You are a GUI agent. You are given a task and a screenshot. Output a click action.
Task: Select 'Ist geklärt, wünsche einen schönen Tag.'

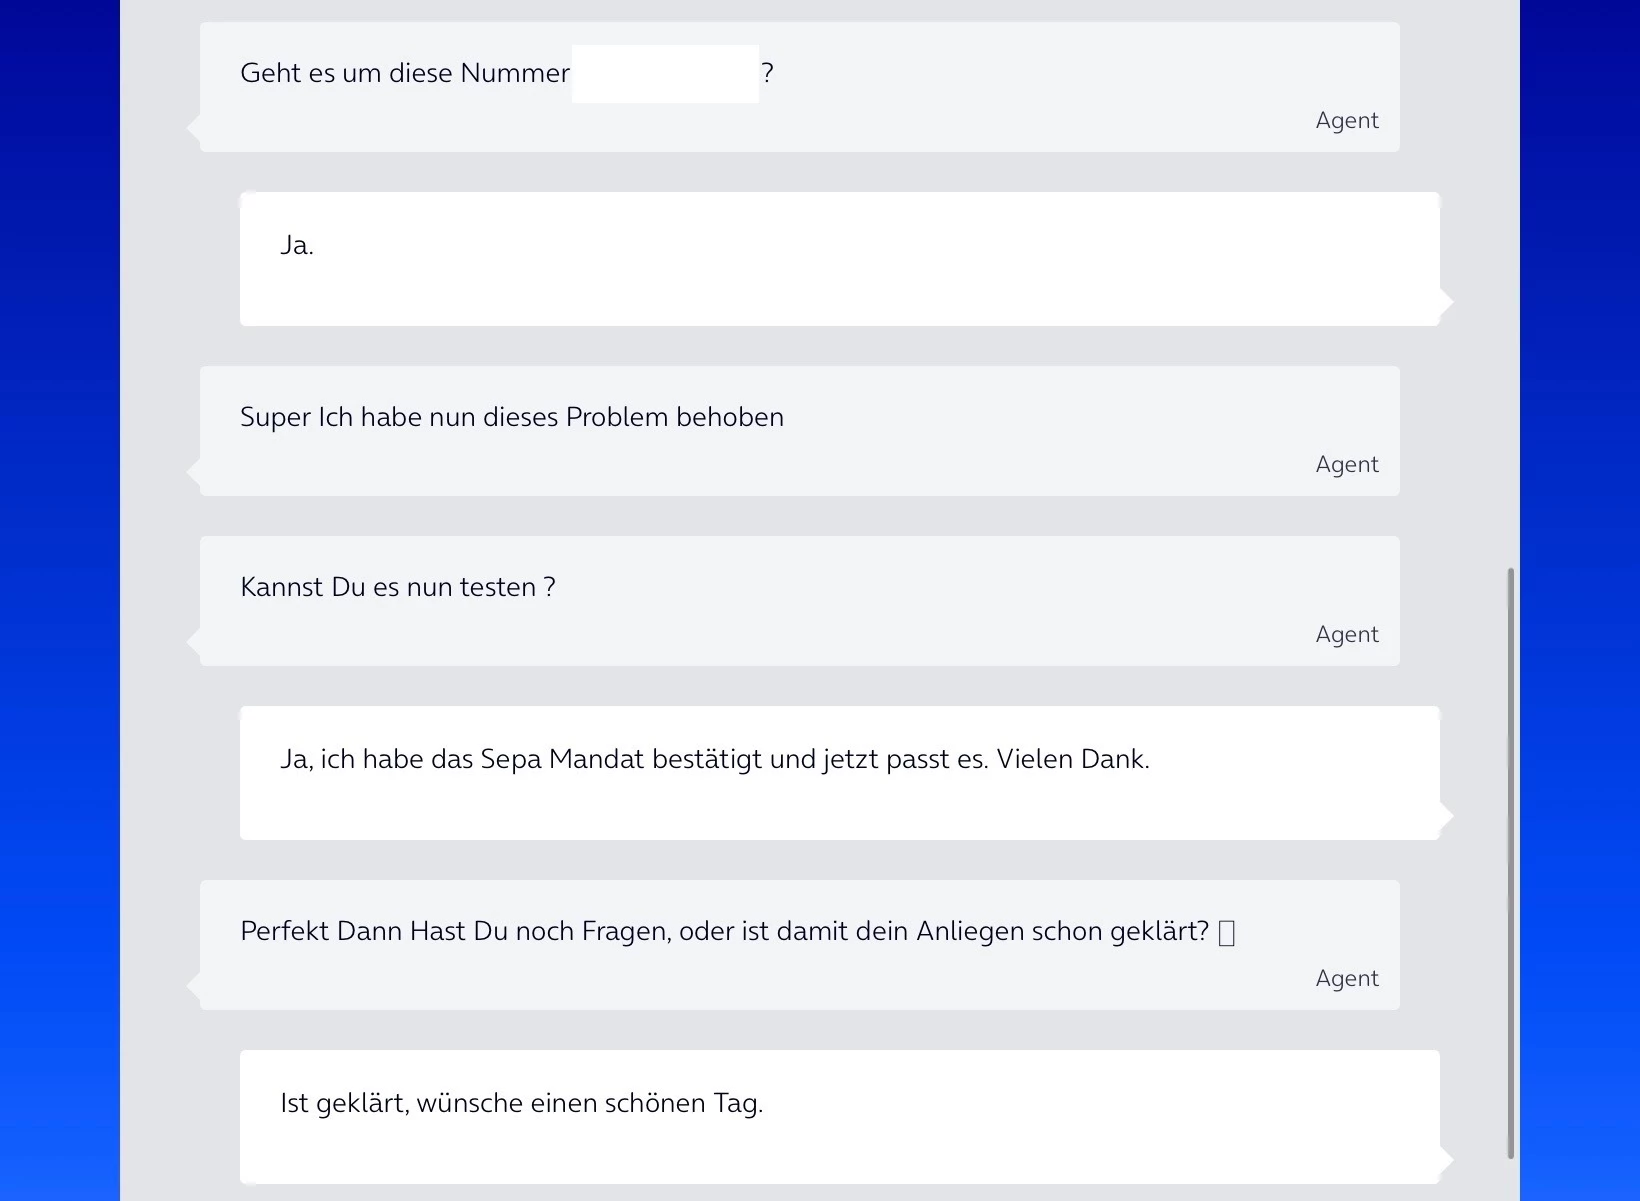click(521, 1104)
